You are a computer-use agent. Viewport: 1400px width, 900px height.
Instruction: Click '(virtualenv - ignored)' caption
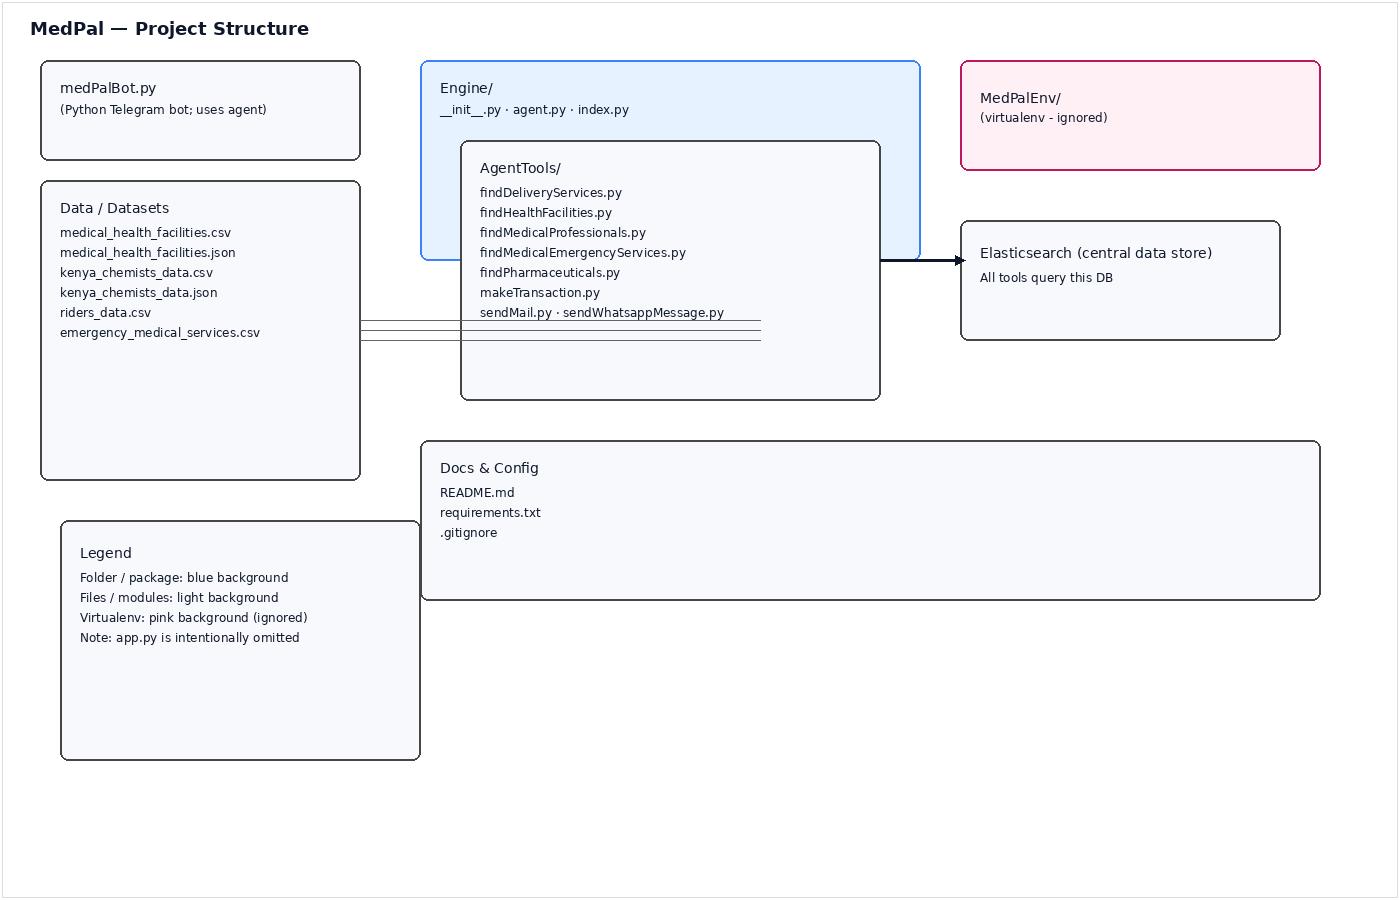click(1044, 118)
